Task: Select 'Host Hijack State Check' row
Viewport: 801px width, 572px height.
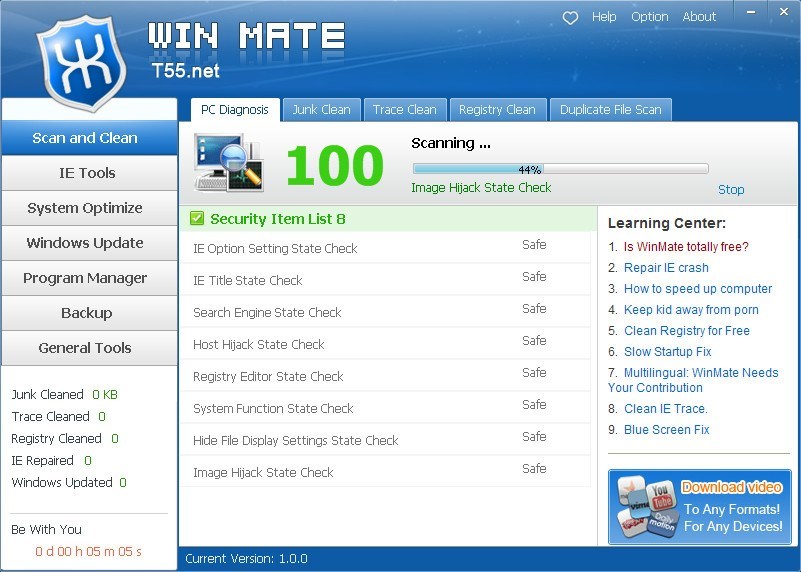Action: point(385,344)
